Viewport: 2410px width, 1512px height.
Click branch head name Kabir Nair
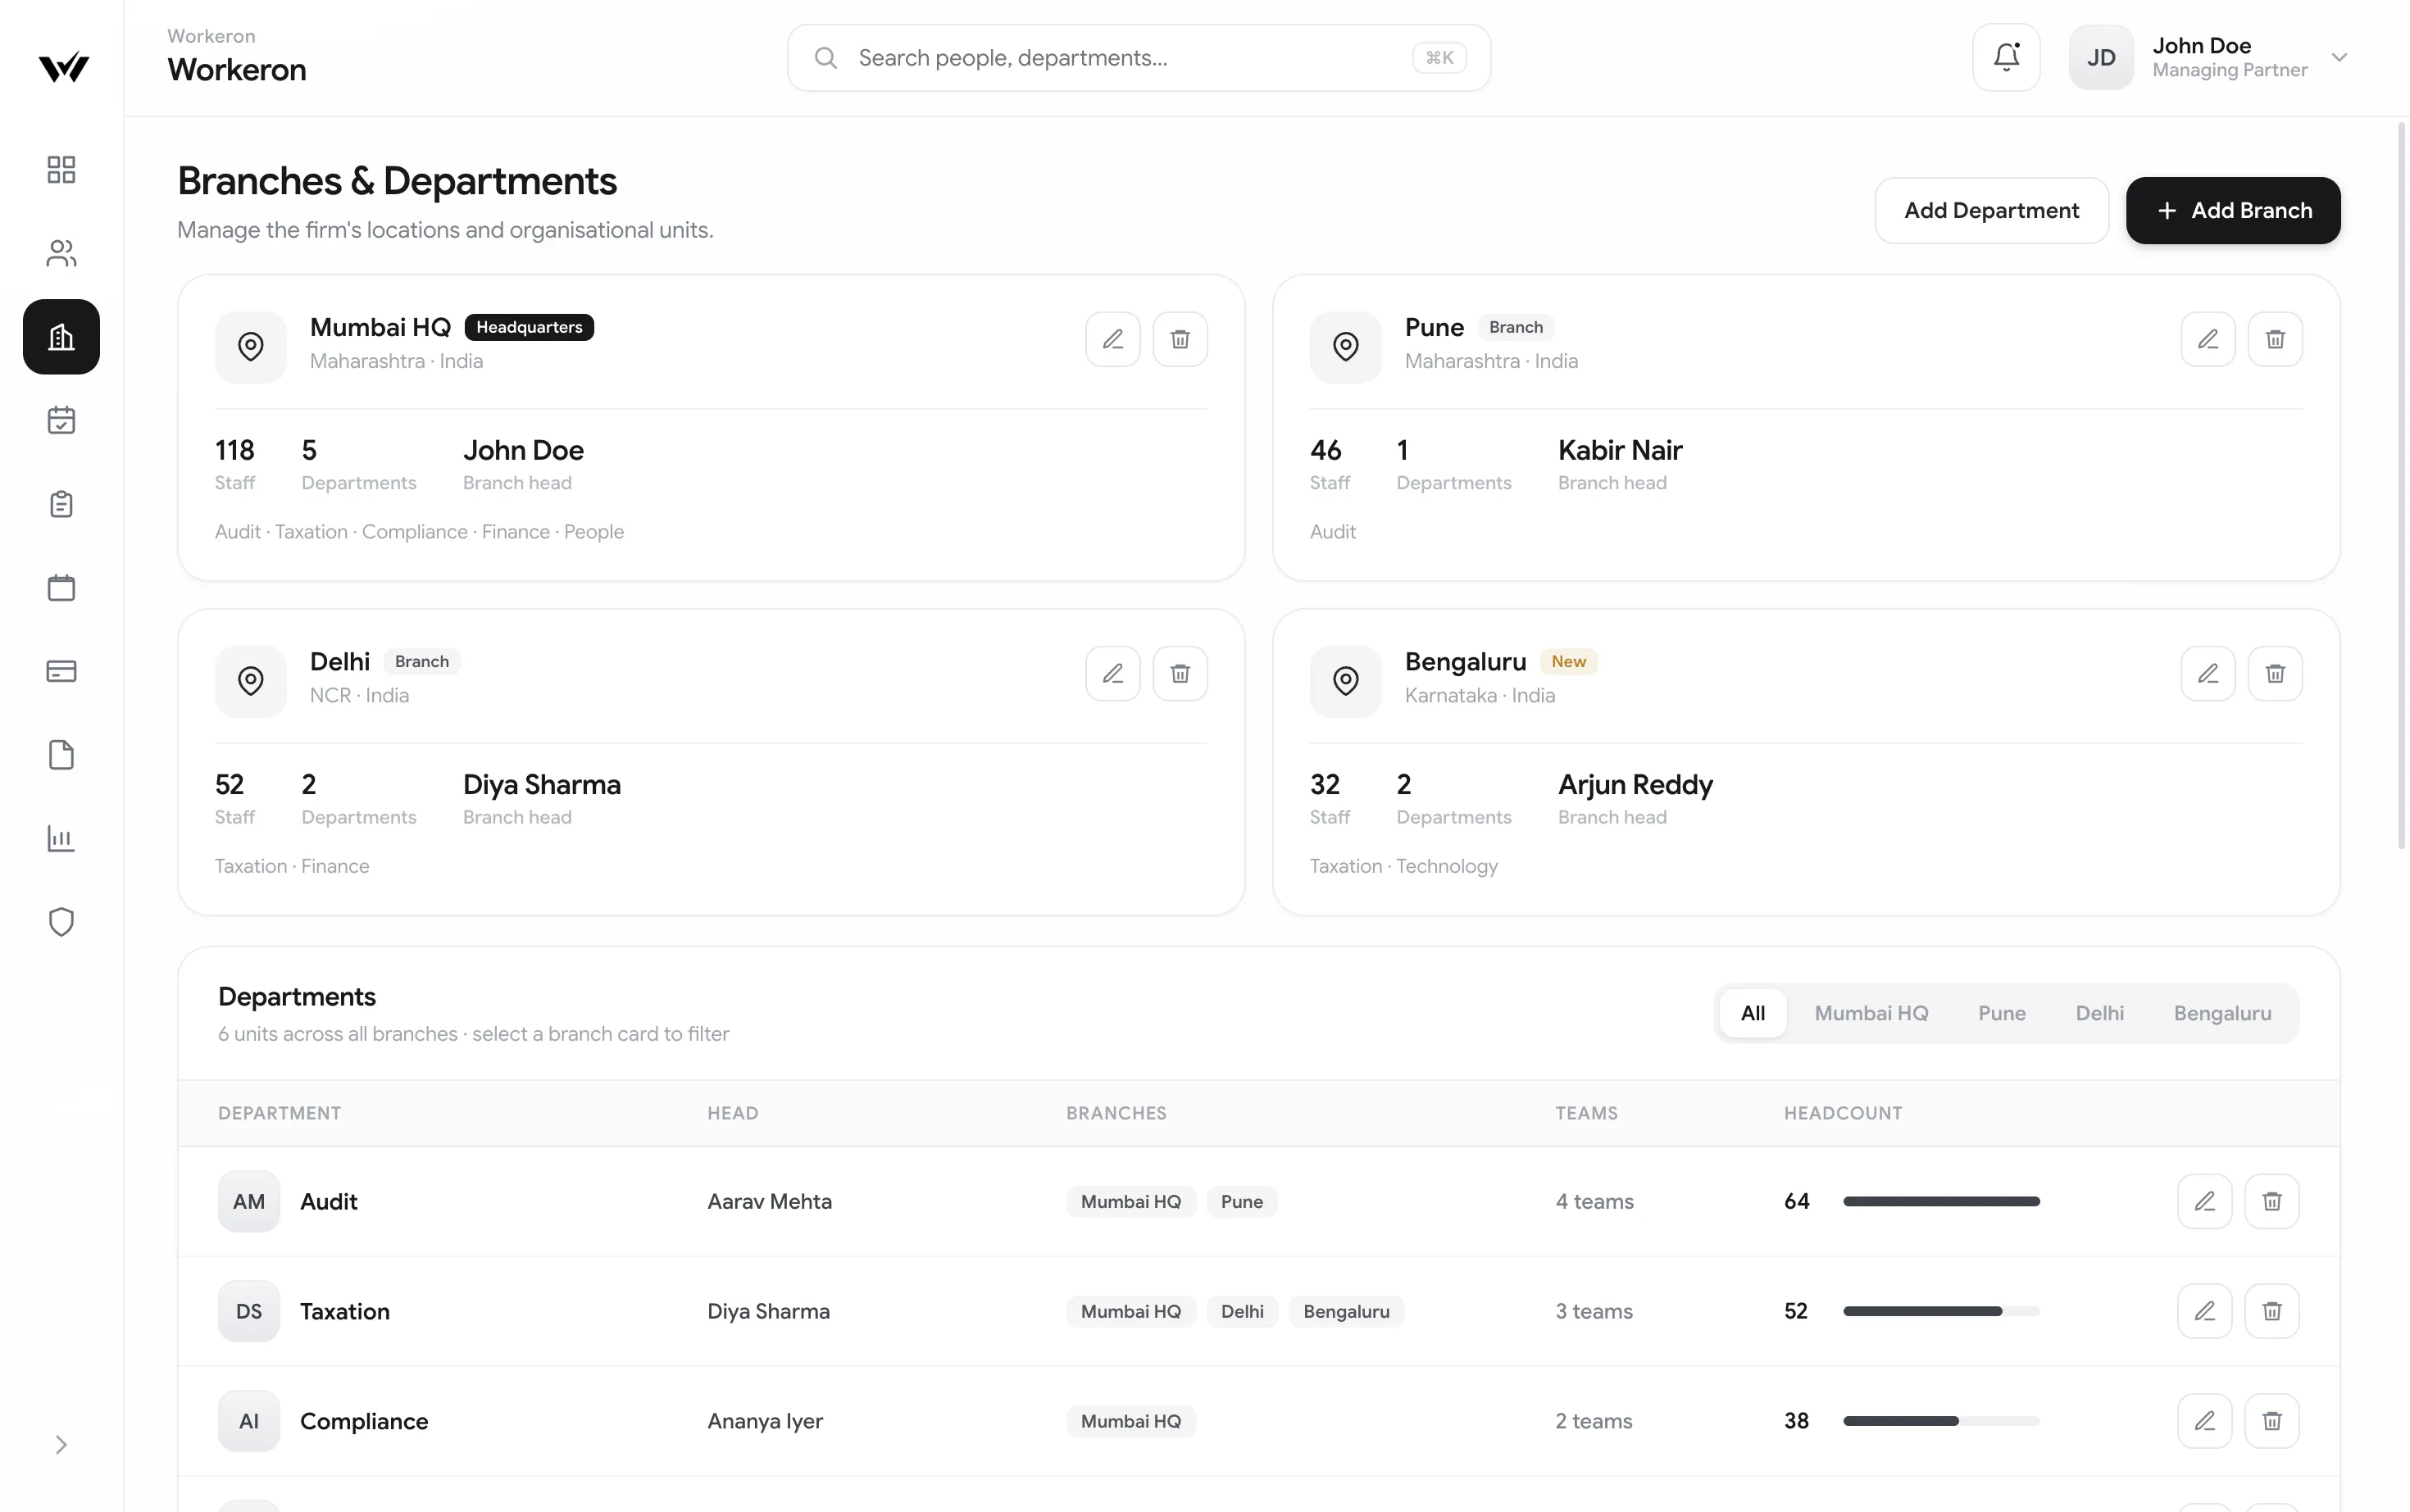1620,450
